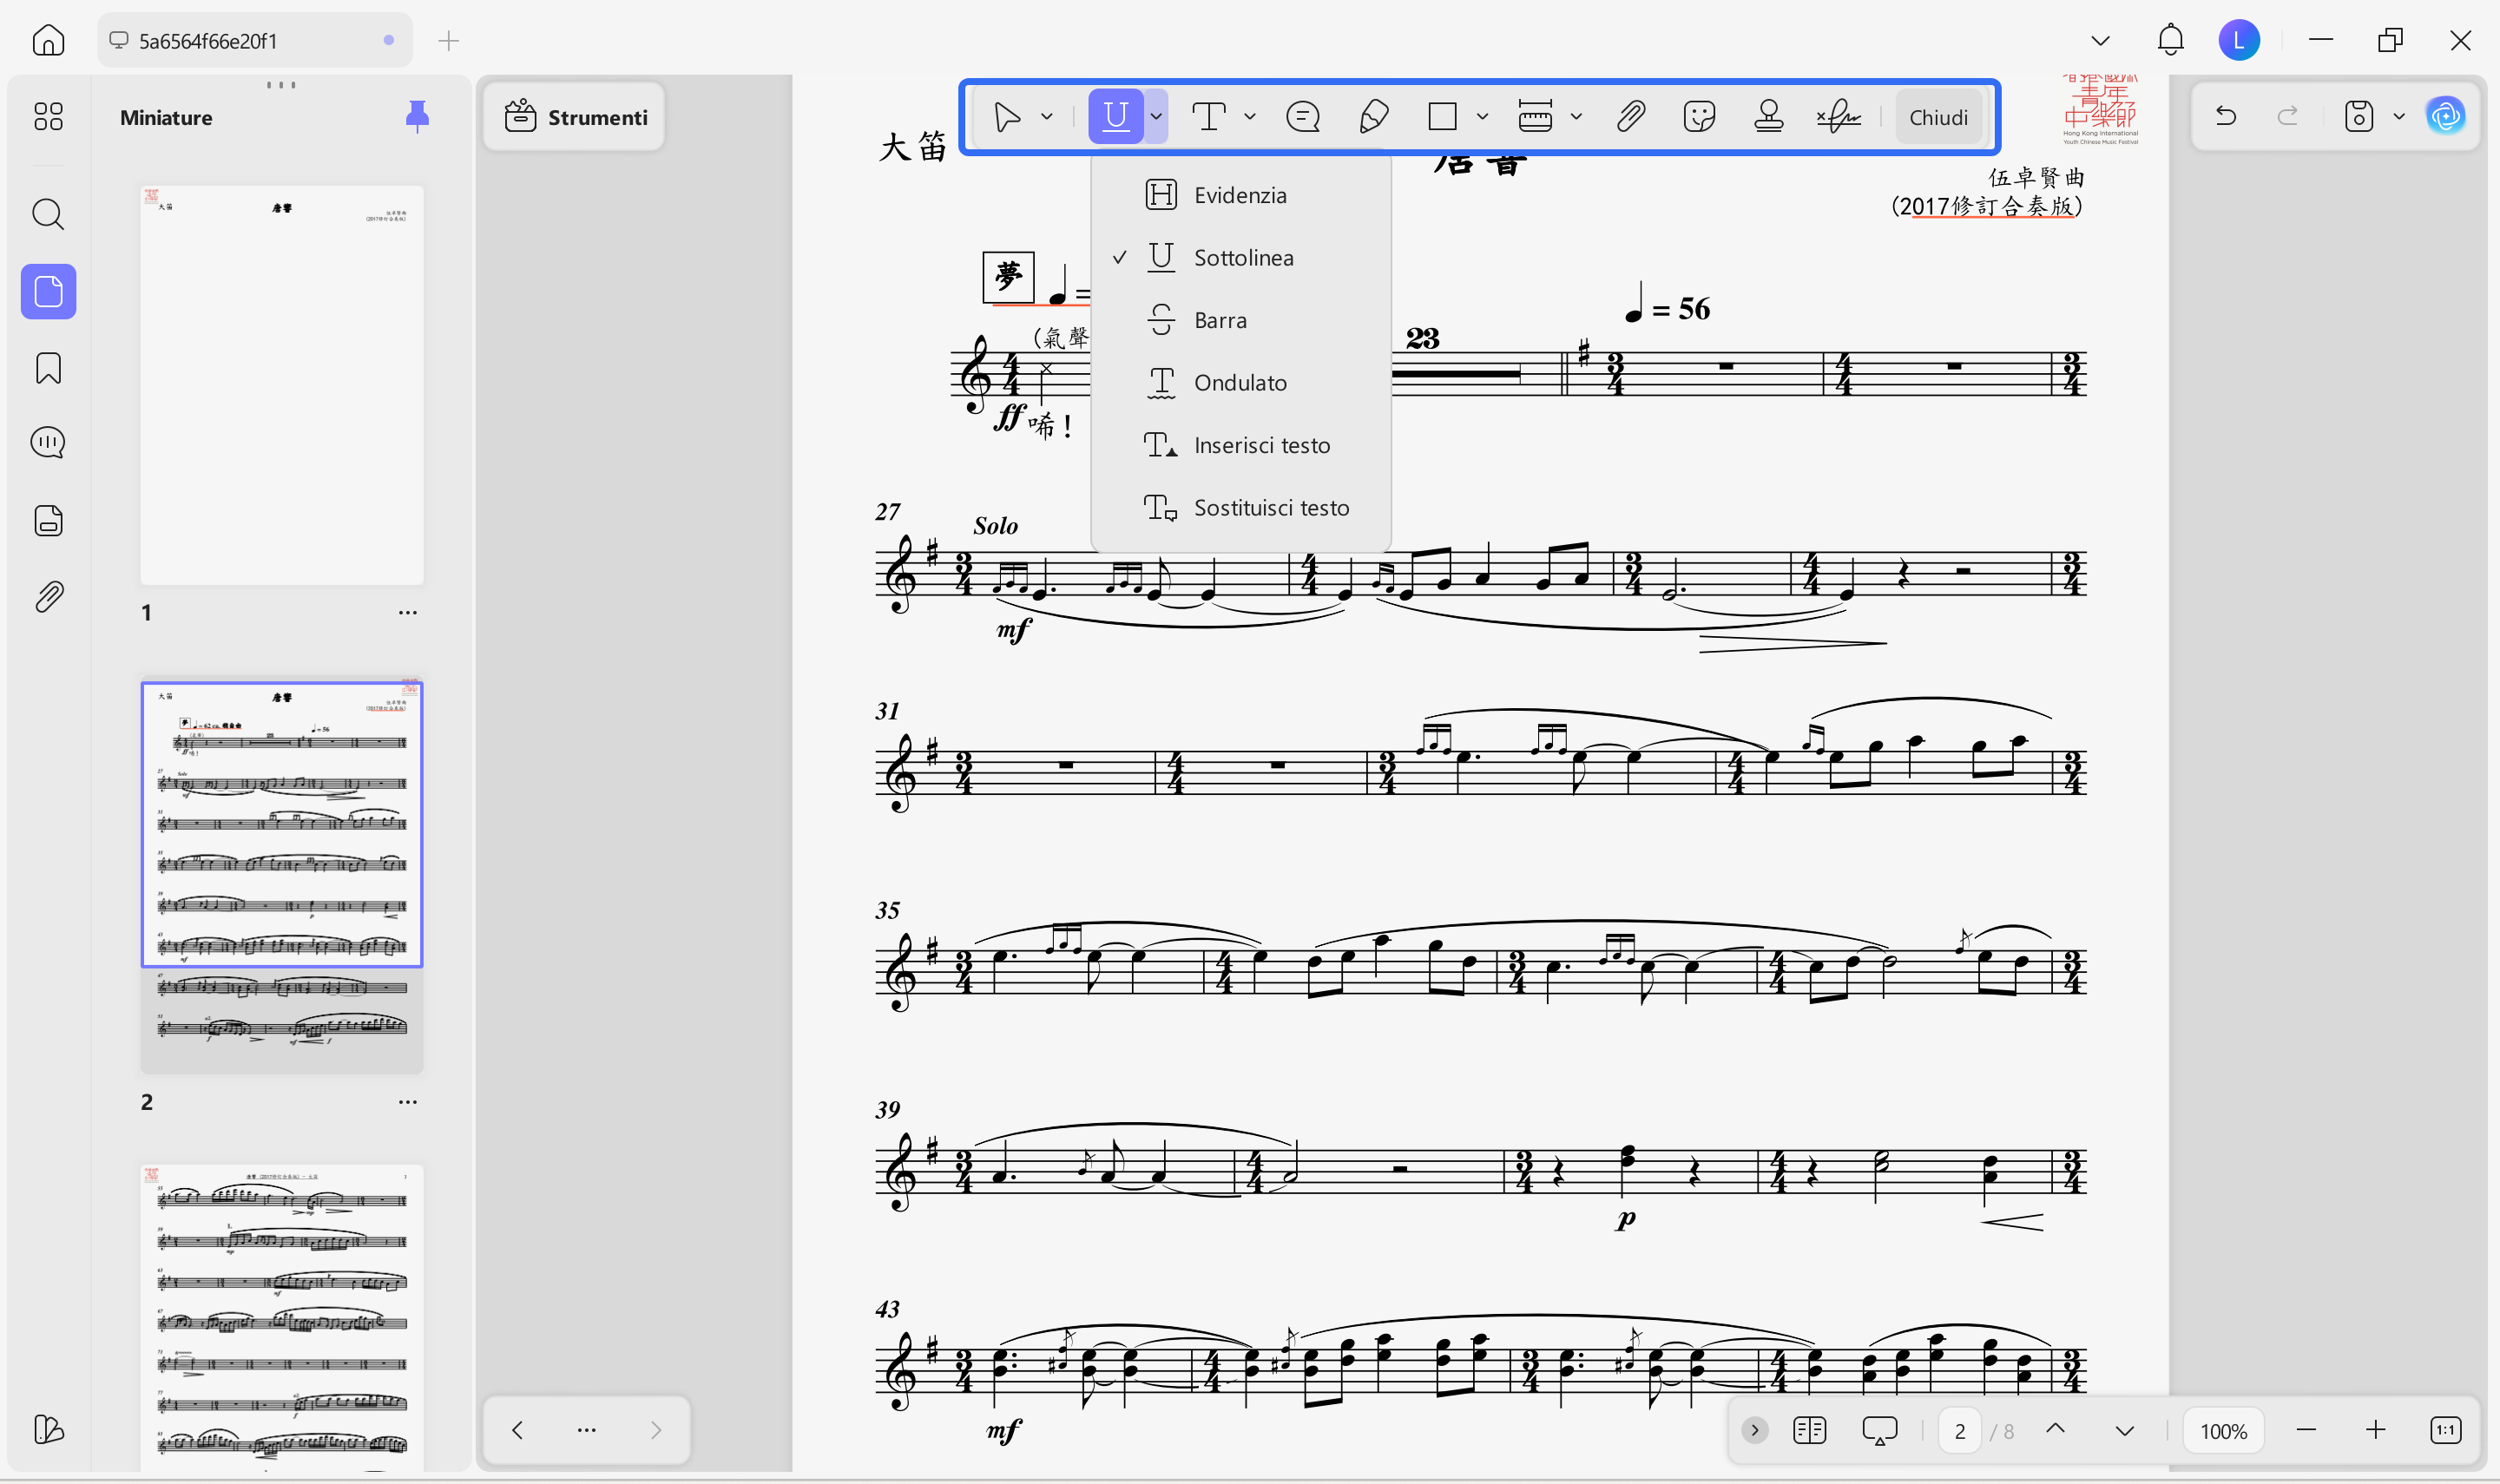Choose Ondulato squiggly option
2500x1484 pixels.
click(1240, 382)
